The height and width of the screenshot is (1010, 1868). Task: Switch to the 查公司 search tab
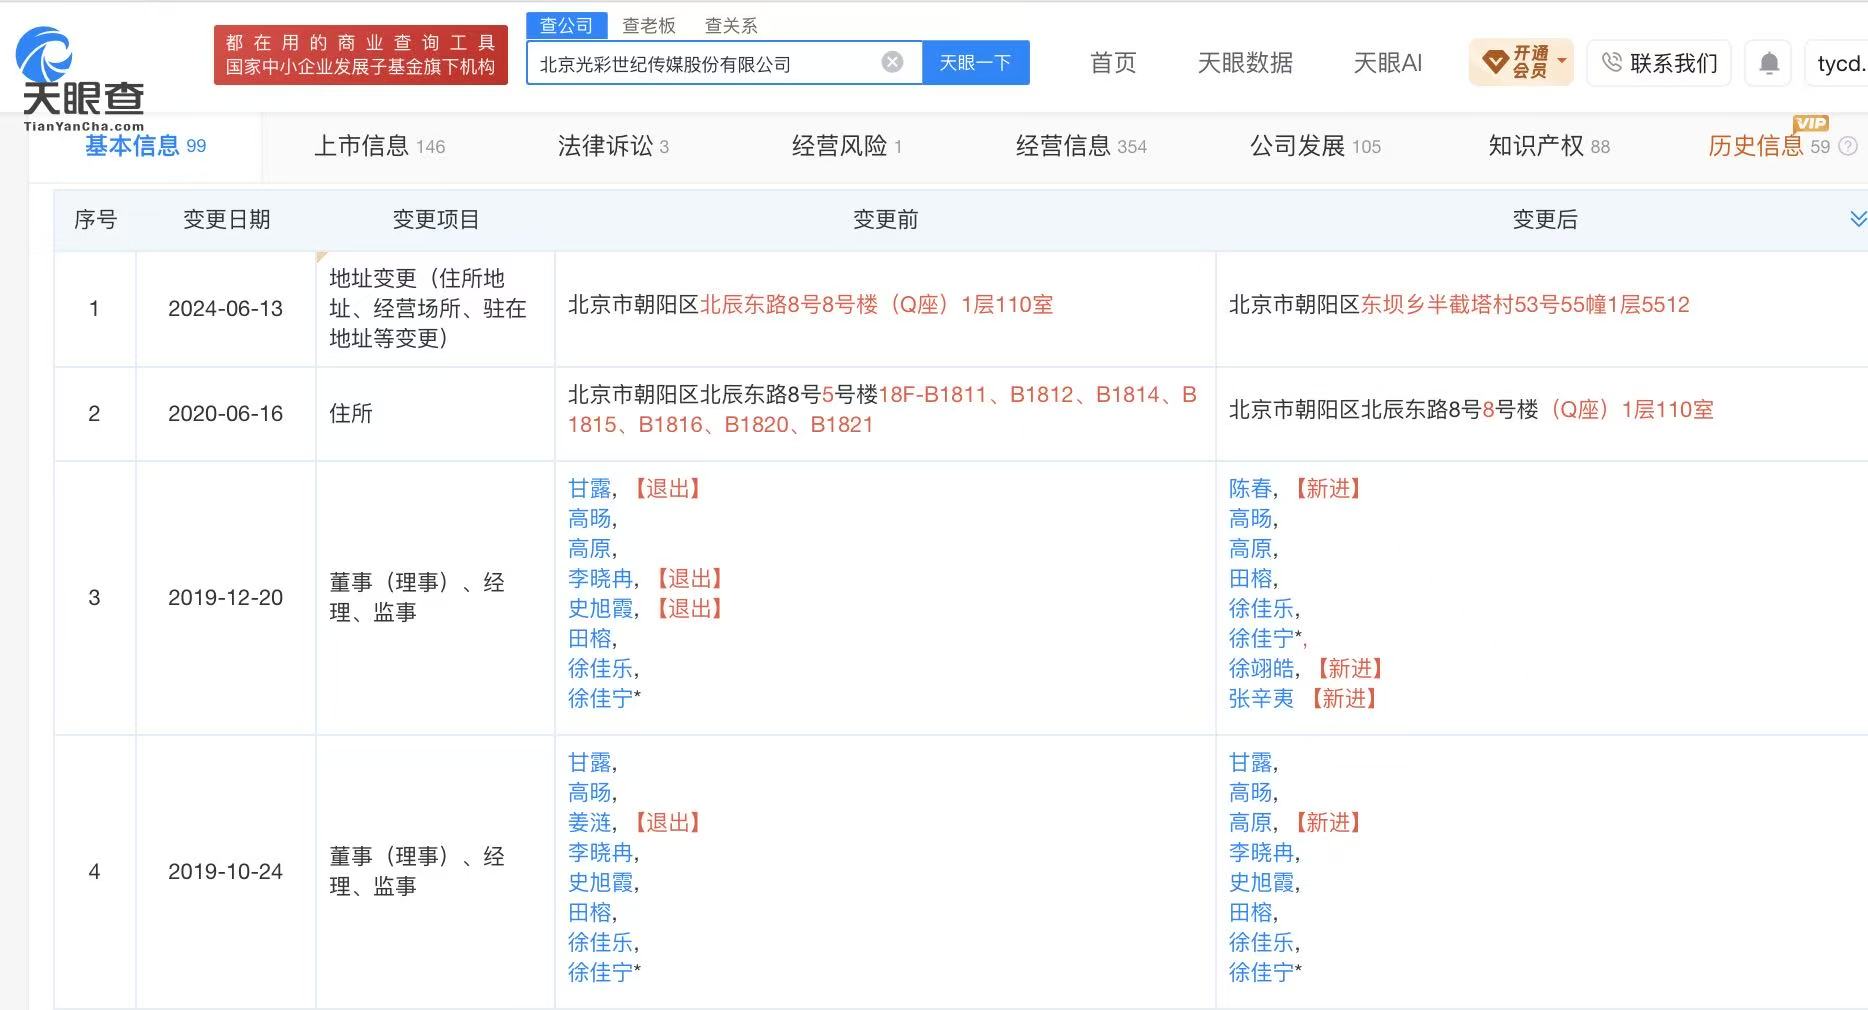(566, 26)
